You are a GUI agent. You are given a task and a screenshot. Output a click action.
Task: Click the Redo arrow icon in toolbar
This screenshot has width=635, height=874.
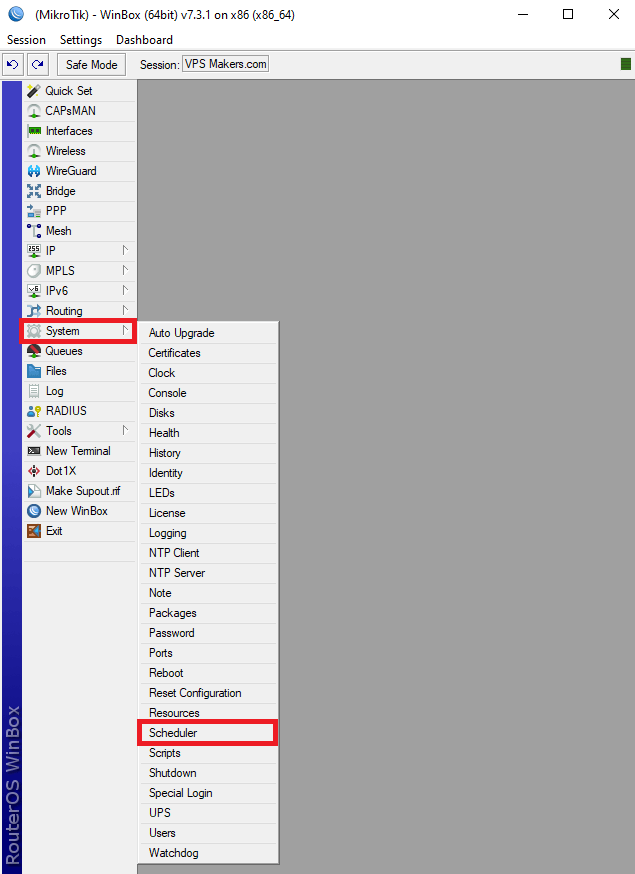pyautogui.click(x=37, y=65)
